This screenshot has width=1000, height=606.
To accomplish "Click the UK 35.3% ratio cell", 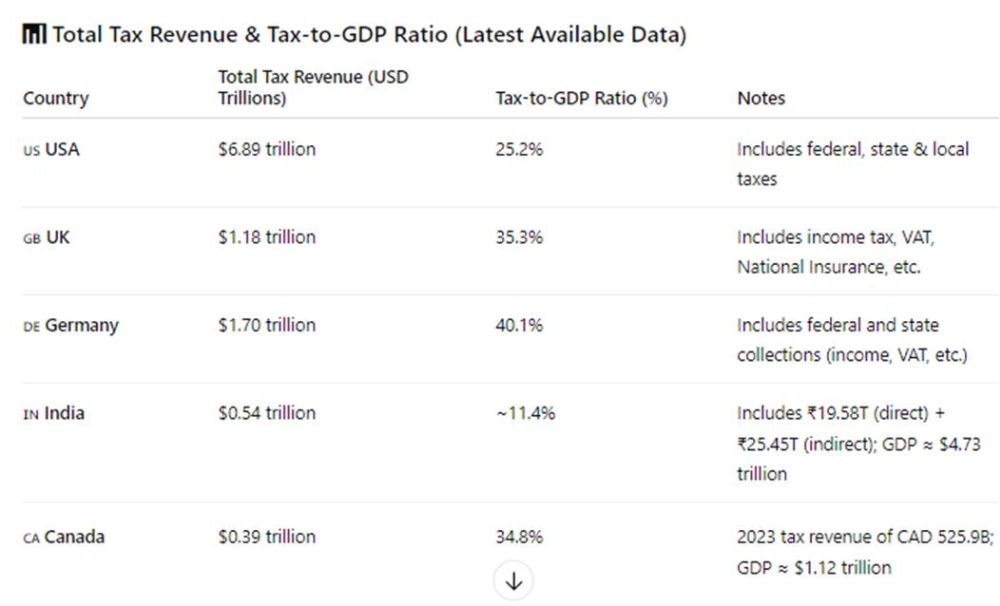I will click(x=520, y=238).
